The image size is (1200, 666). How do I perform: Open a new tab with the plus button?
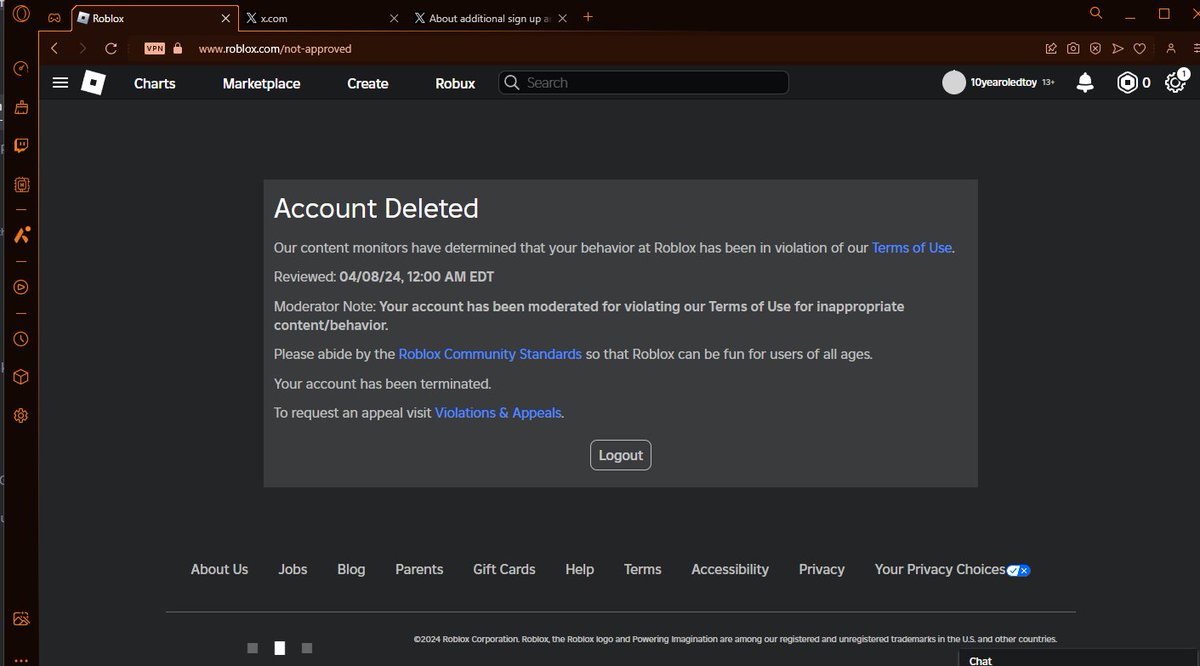(588, 17)
